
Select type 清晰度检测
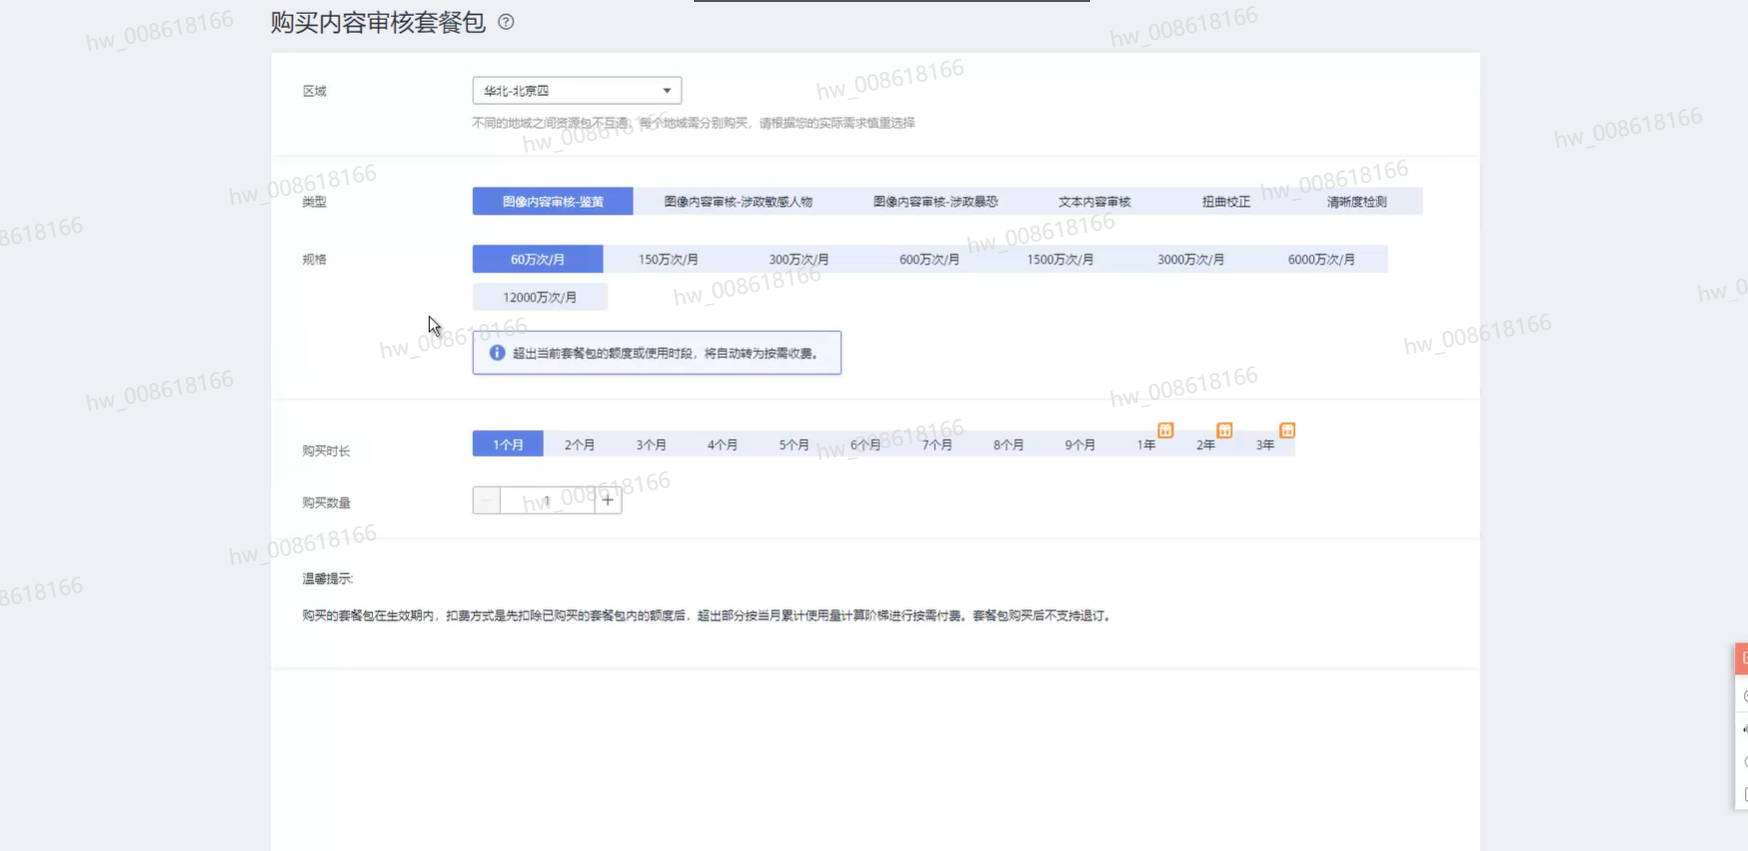point(1357,201)
